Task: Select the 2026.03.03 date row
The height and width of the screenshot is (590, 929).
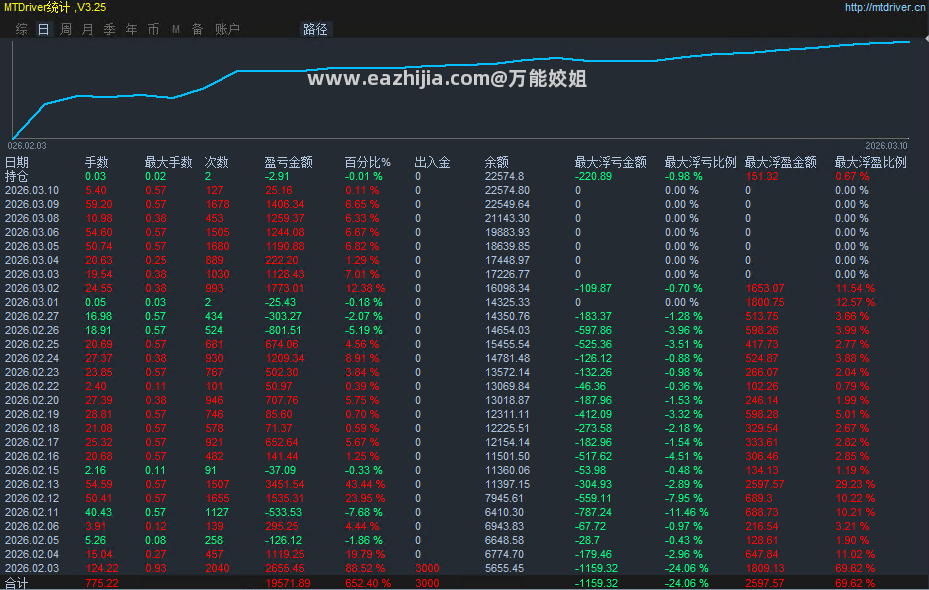Action: tap(32, 274)
